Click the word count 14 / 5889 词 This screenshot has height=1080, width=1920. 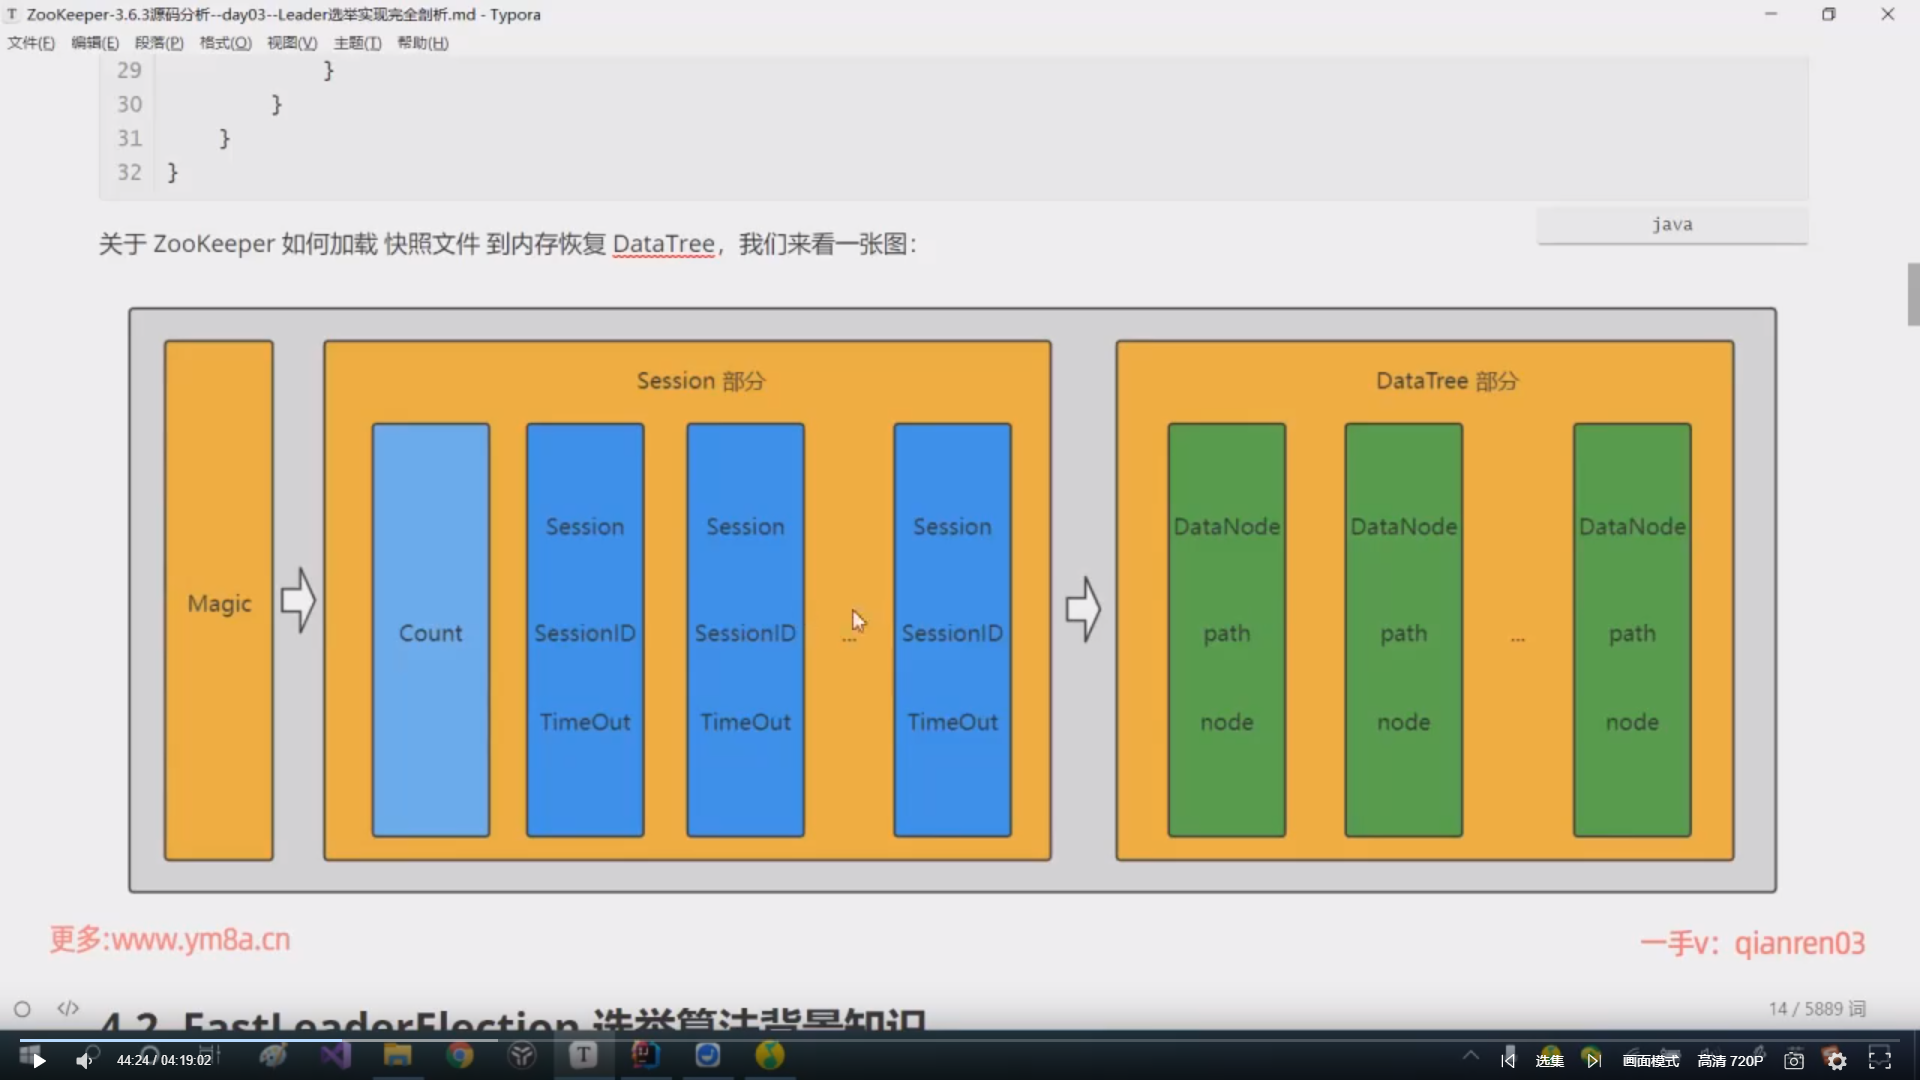[1816, 1008]
